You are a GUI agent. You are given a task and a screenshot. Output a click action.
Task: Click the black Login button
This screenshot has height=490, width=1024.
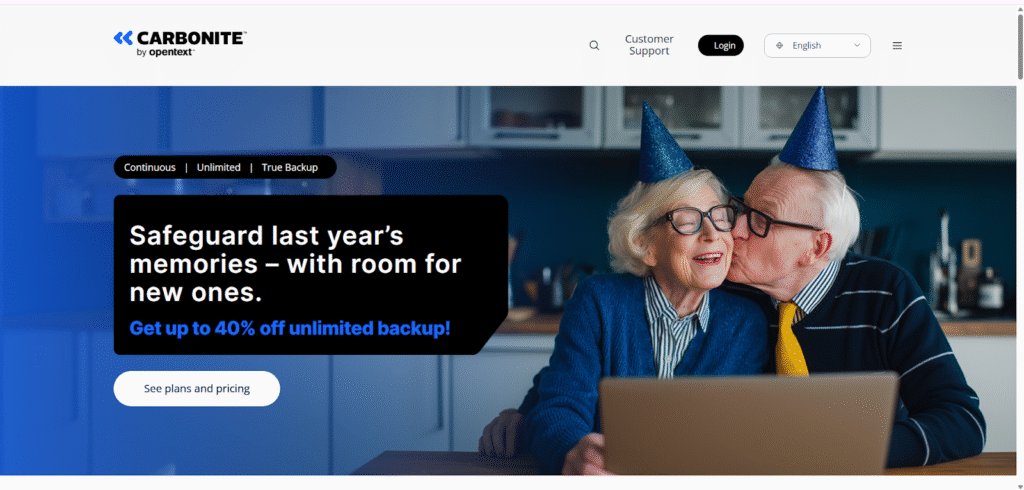[x=721, y=45]
